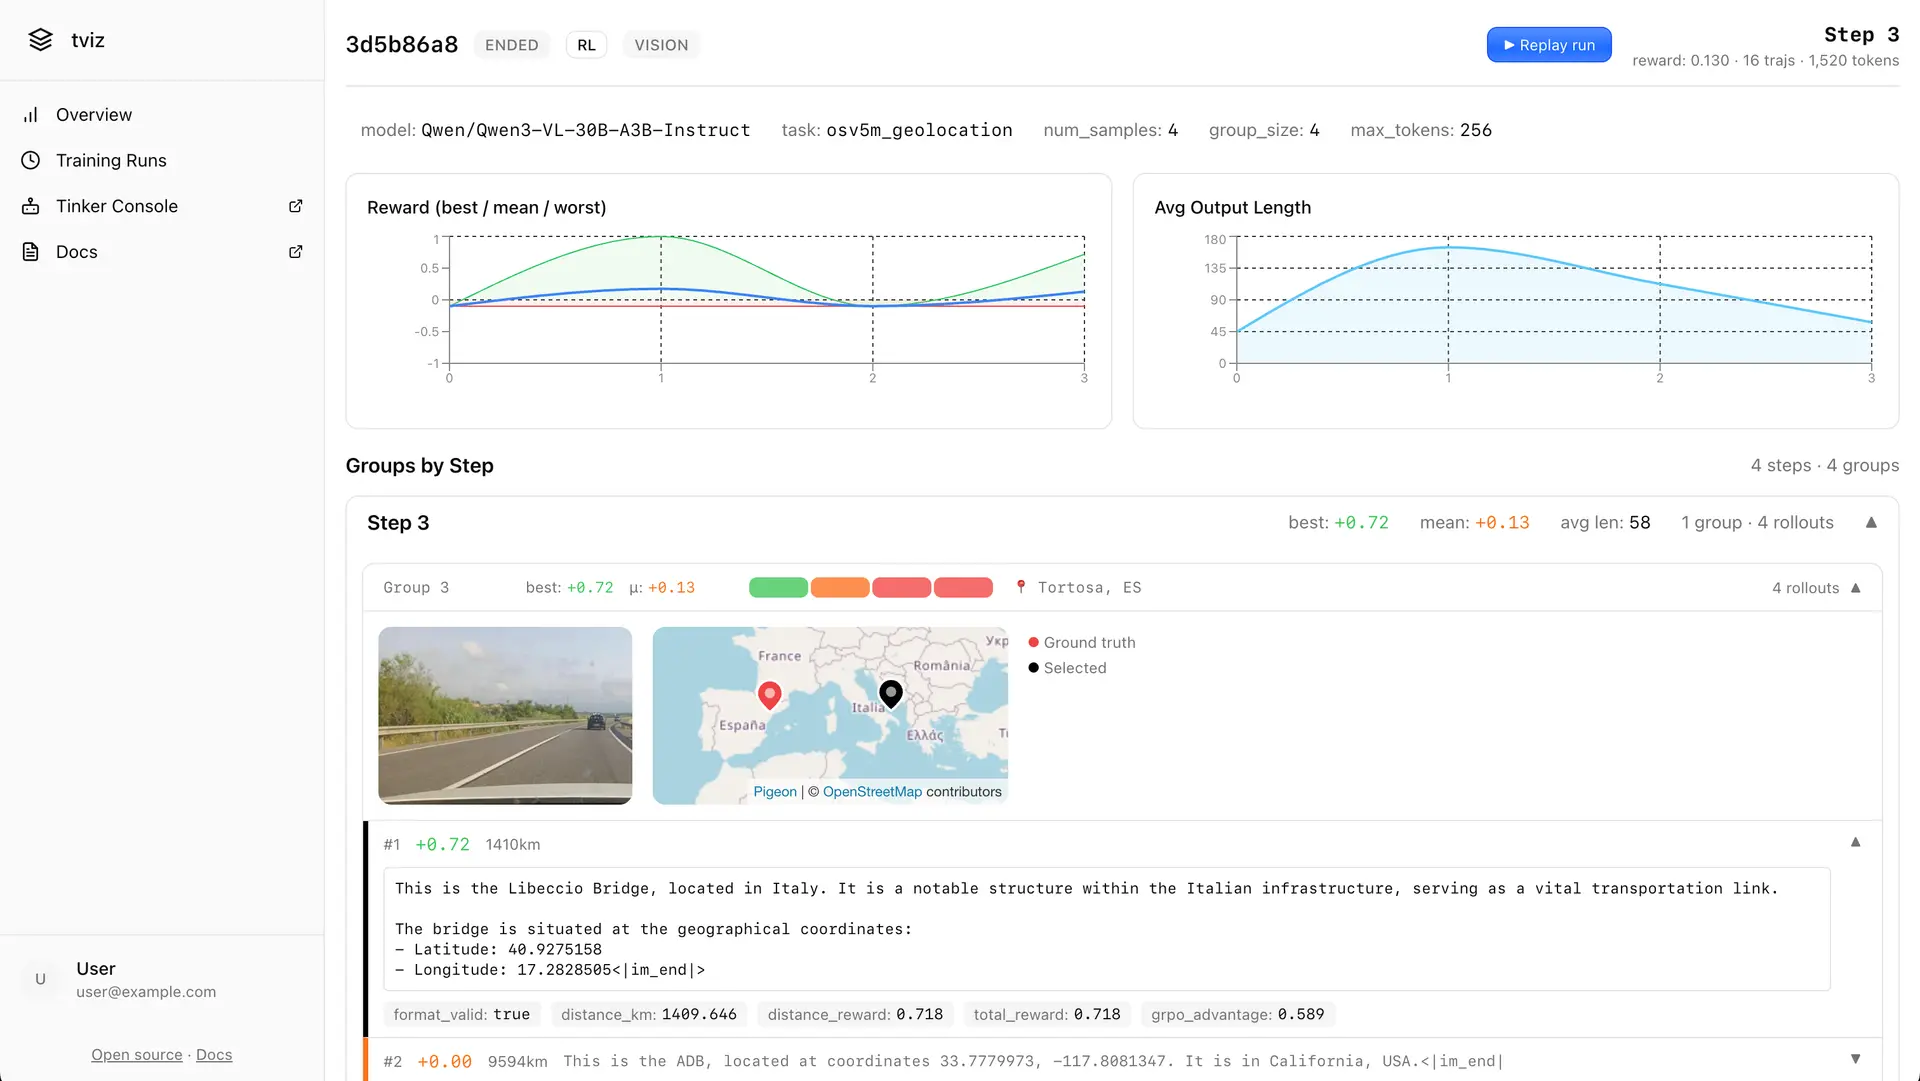1920x1081 pixels.
Task: Click the format_valid: true tag
Action: 462,1015
